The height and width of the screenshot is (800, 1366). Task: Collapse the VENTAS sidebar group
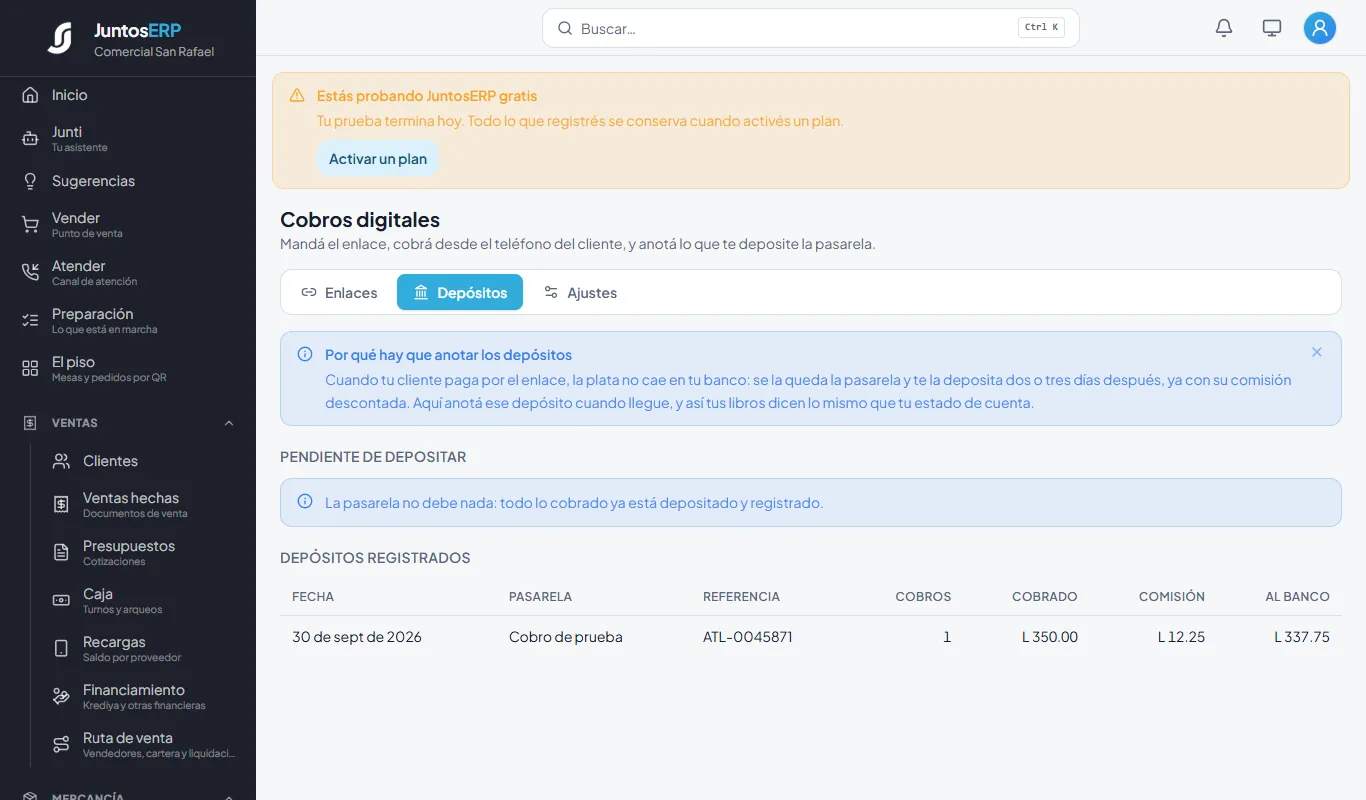(128, 423)
